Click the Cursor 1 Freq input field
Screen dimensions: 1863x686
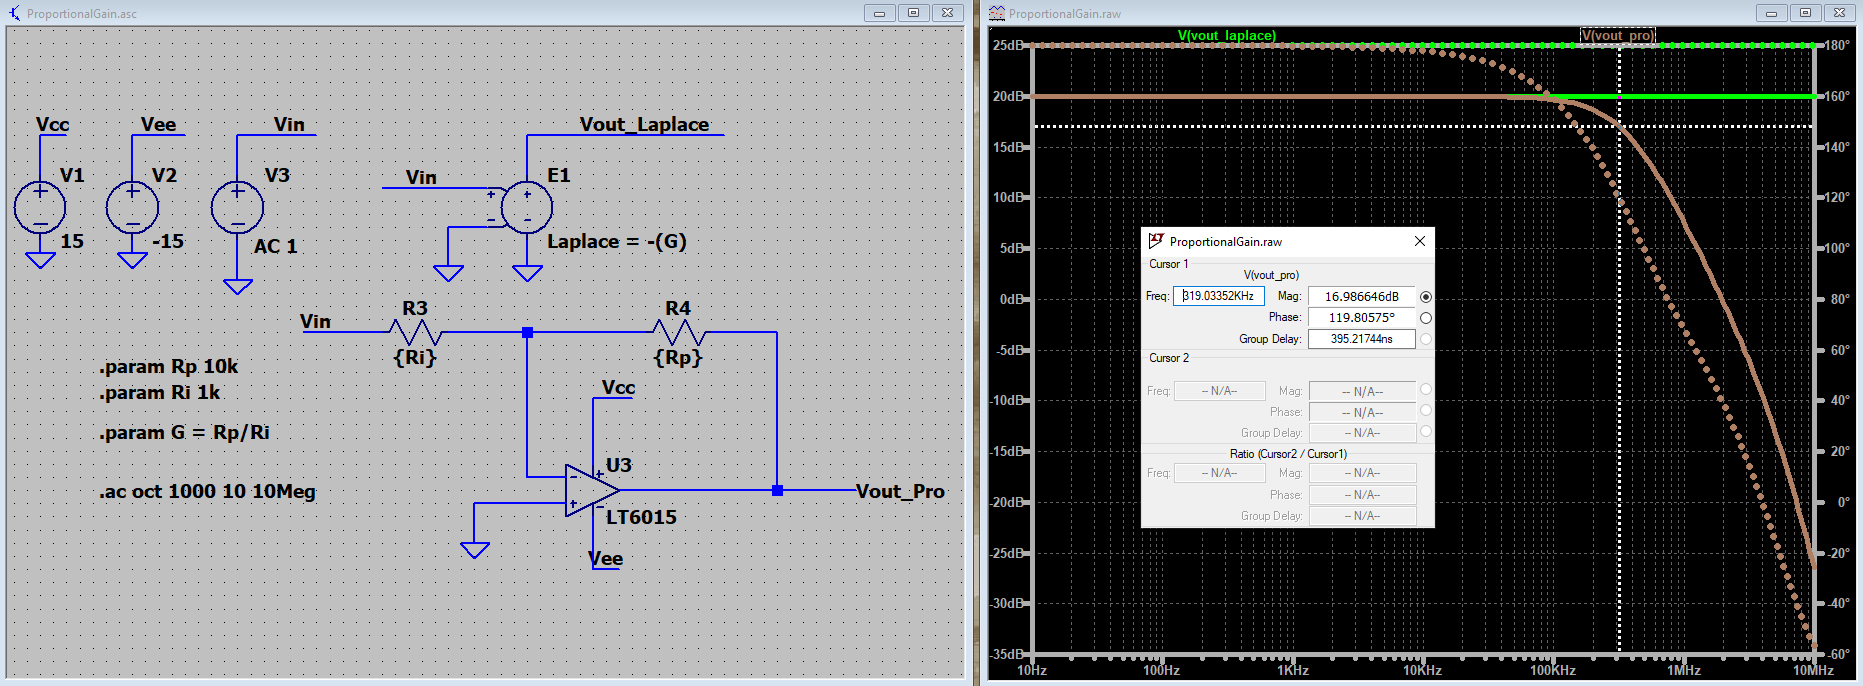click(1219, 296)
